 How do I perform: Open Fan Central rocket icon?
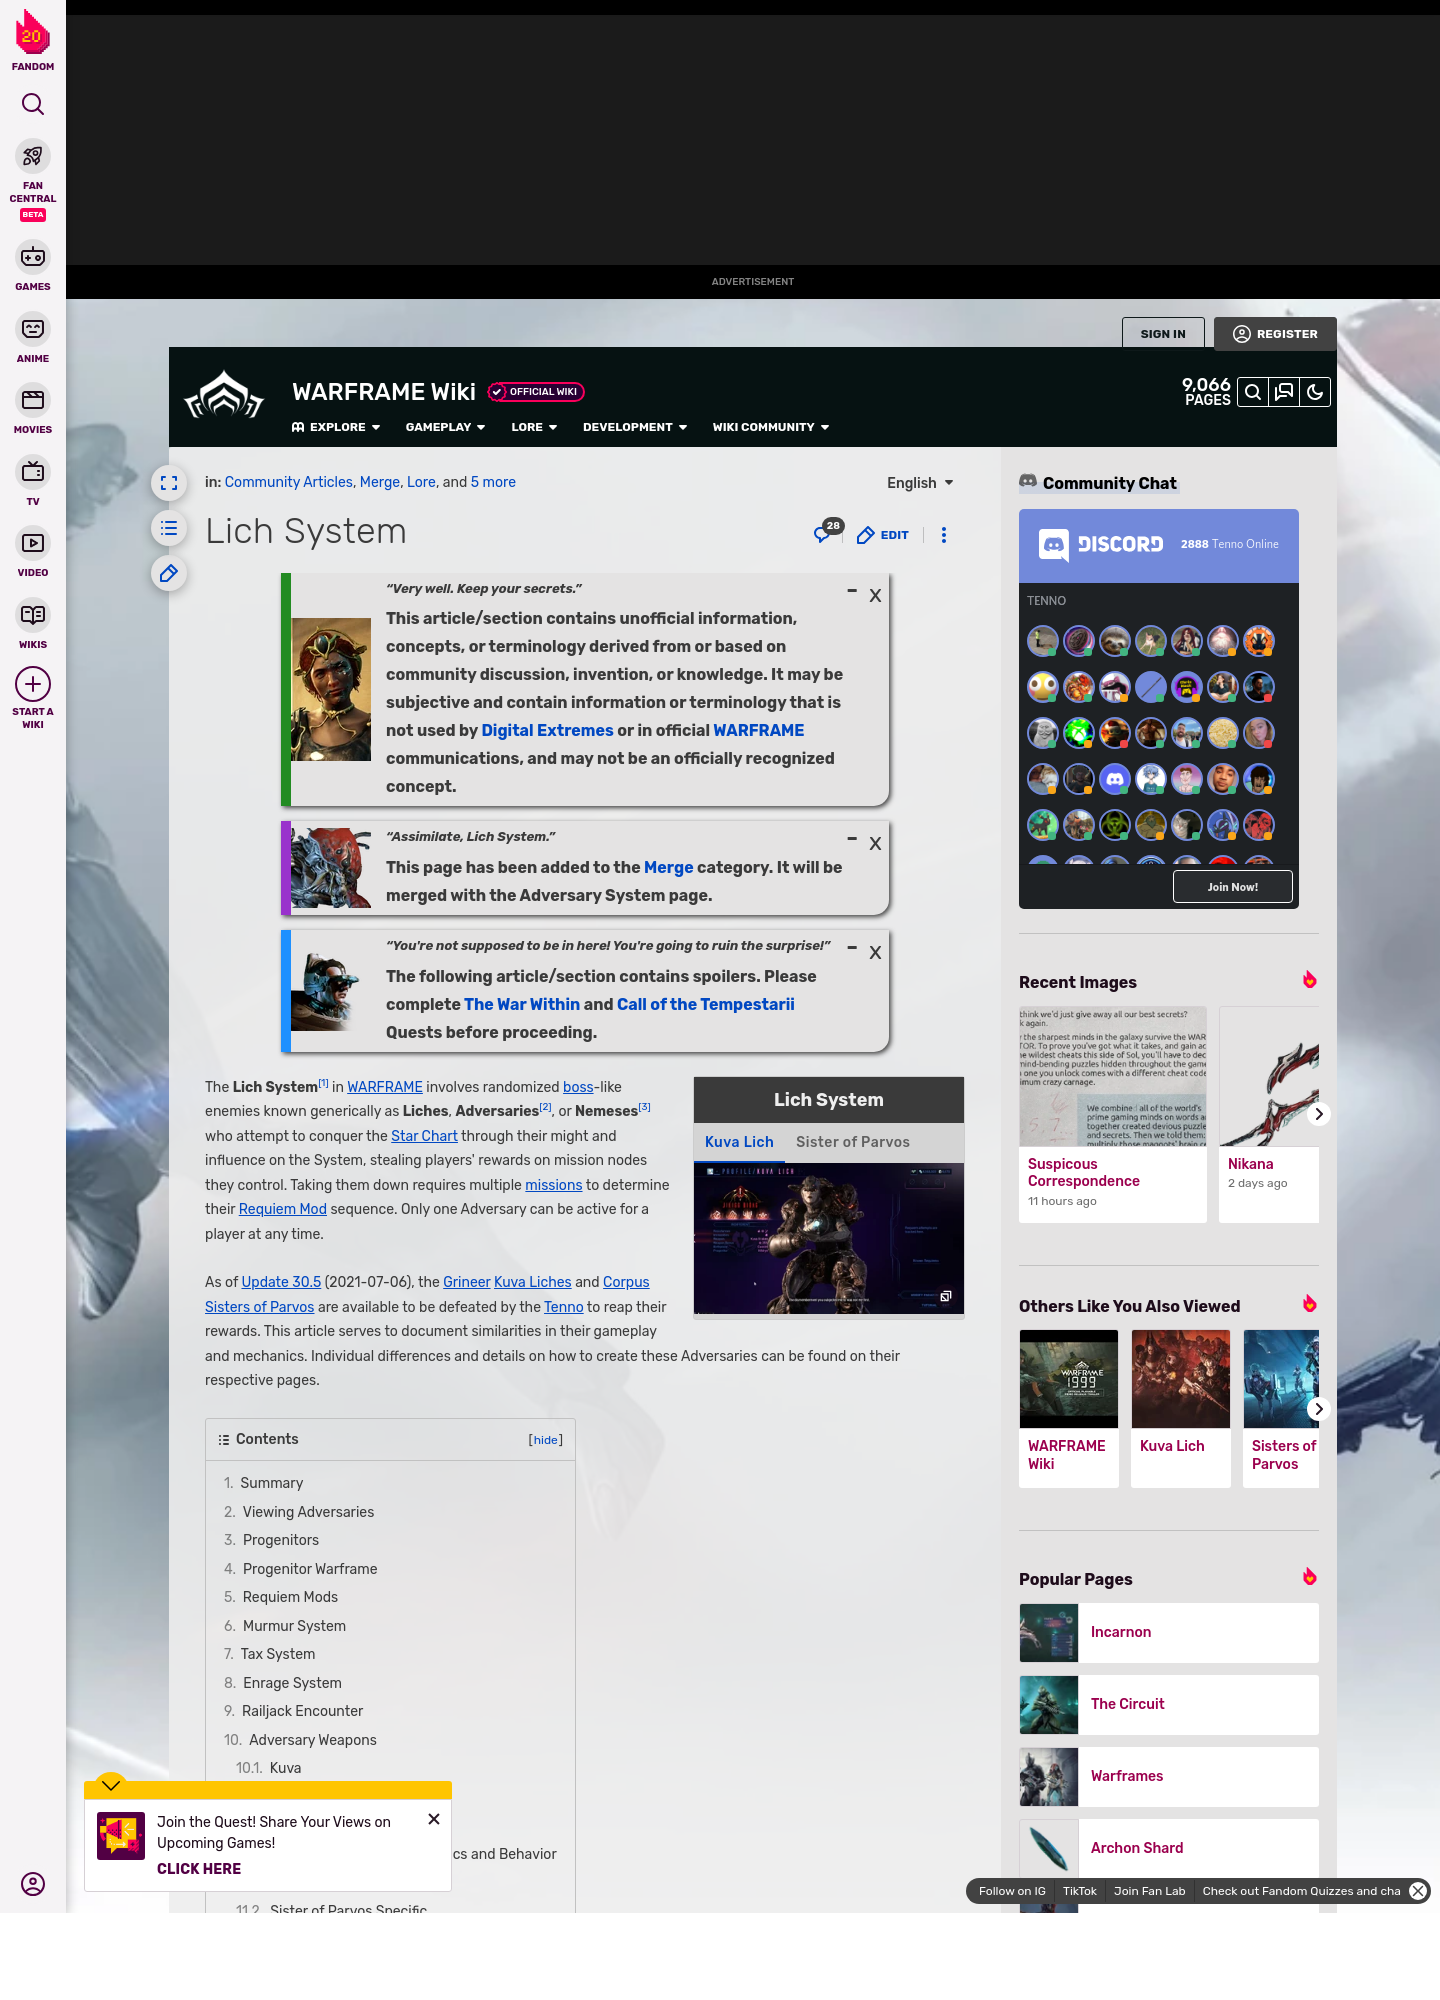tap(33, 156)
